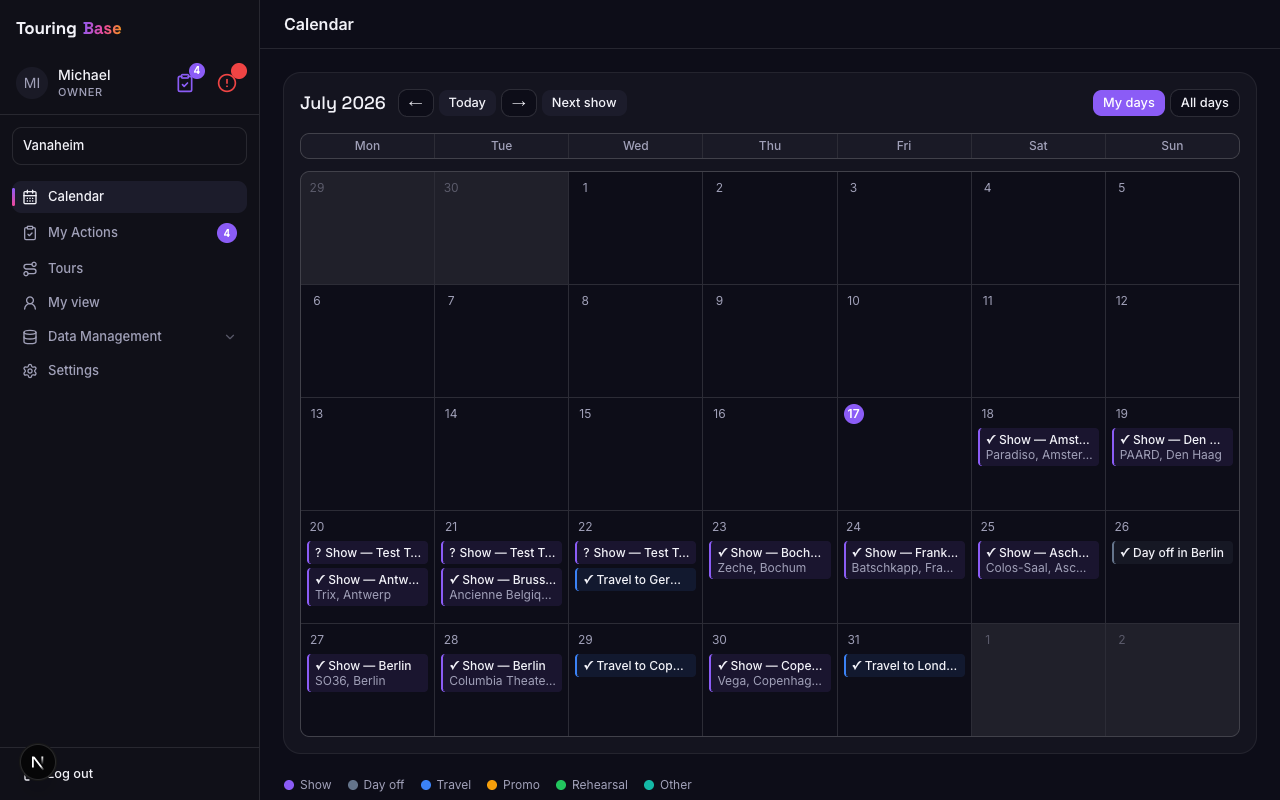Screen dimensions: 1280x800
Task: Open Show Den Haag at PAARD event
Action: (1172, 447)
